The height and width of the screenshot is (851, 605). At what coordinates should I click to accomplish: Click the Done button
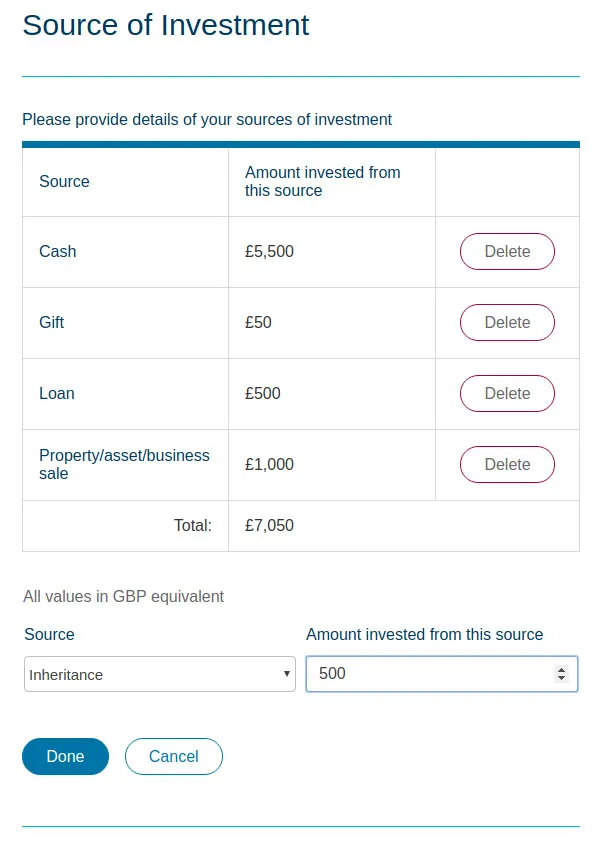[x=66, y=757]
